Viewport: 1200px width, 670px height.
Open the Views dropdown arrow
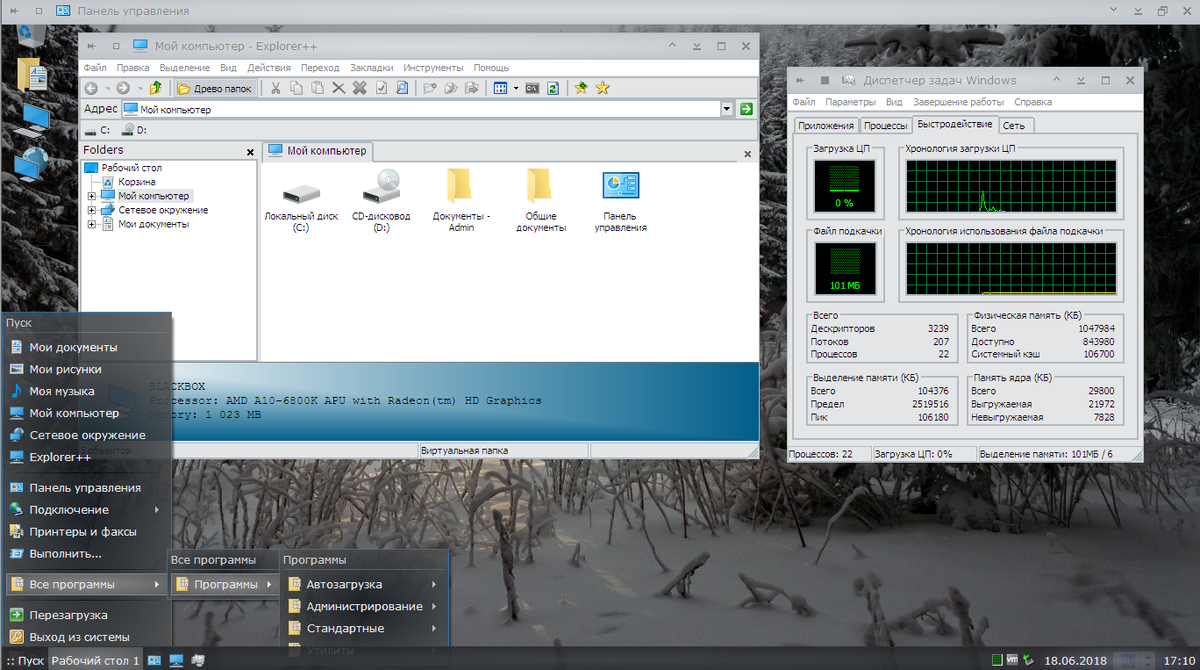pos(516,88)
